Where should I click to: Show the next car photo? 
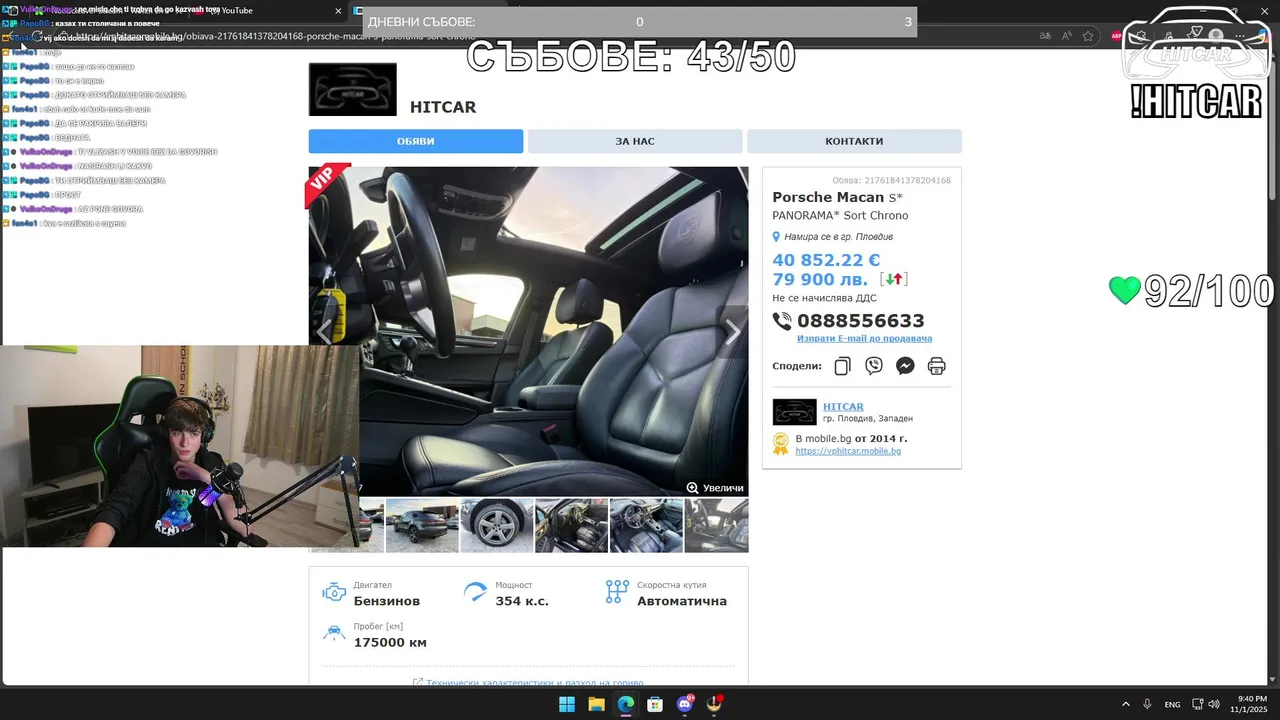[x=733, y=332]
